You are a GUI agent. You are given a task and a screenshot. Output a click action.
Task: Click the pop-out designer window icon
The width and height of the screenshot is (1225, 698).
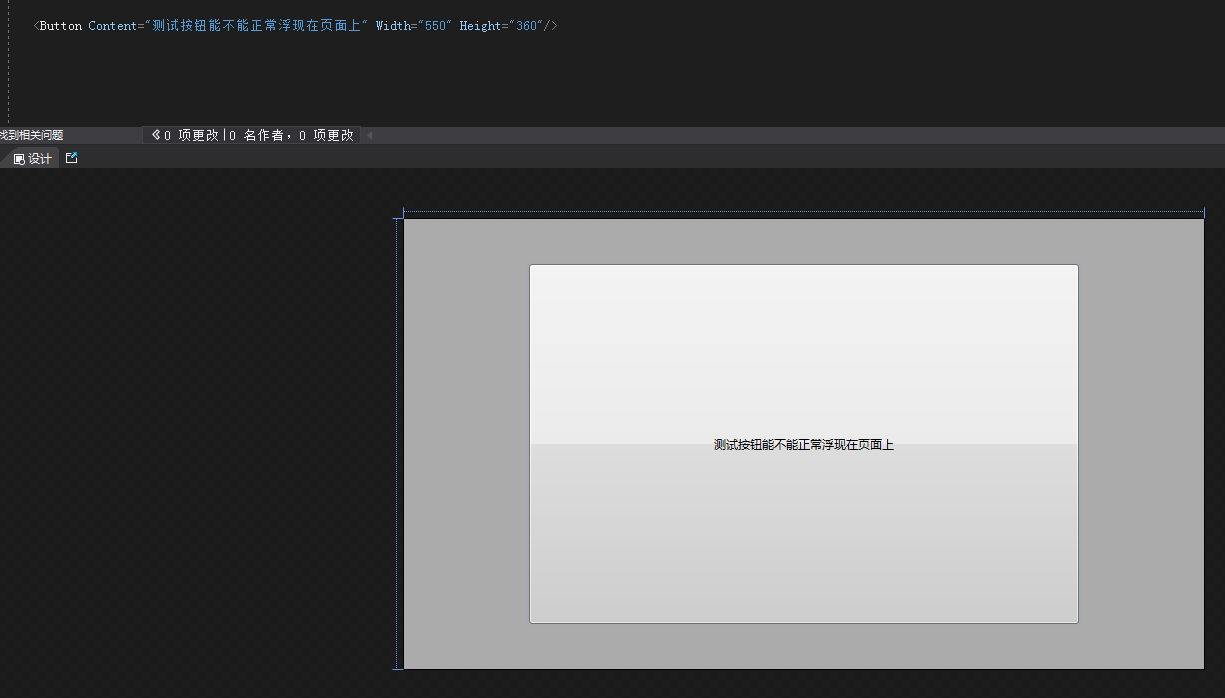[x=71, y=158]
